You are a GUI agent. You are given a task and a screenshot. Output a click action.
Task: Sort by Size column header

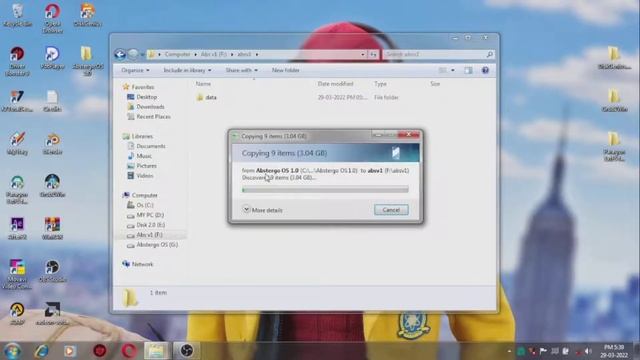[435, 84]
